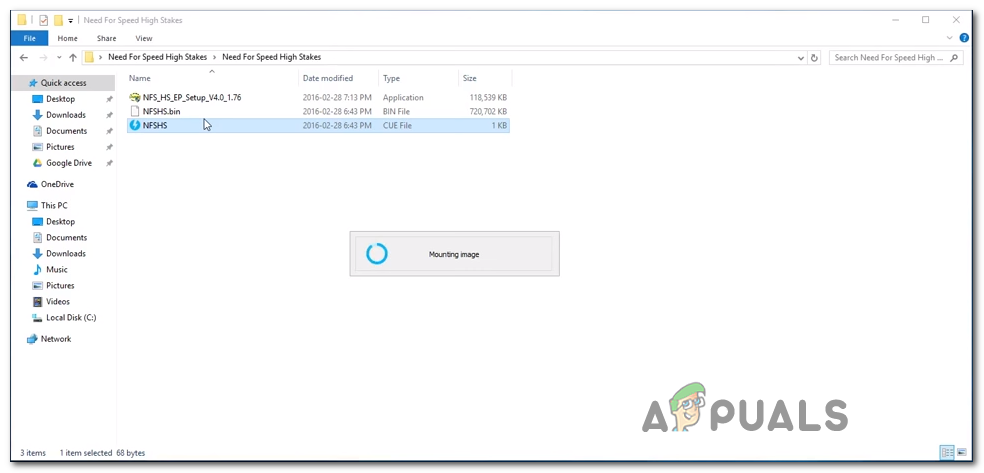Switch to the Share ribbon tab
The width and height of the screenshot is (984, 473).
107,38
